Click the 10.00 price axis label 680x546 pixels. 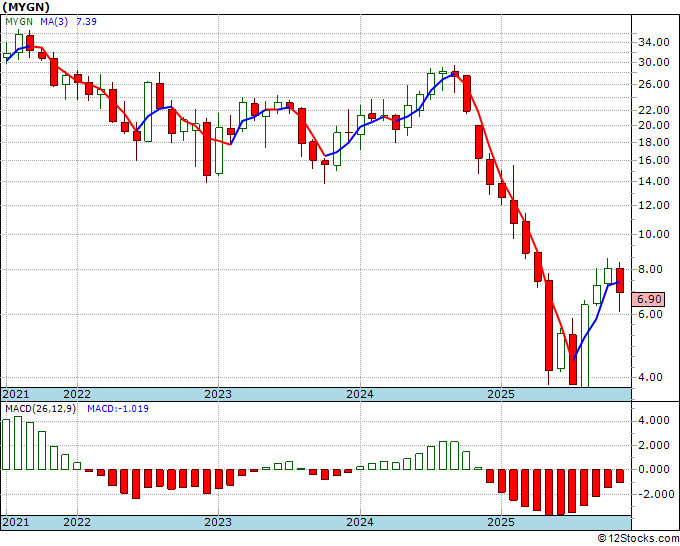(654, 235)
